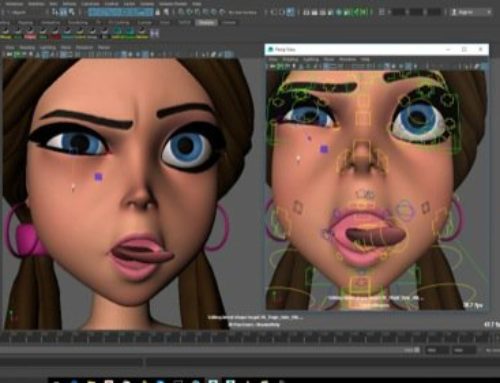Click the first frame number field below timeline
The image size is (500, 383).
coord(437,350)
